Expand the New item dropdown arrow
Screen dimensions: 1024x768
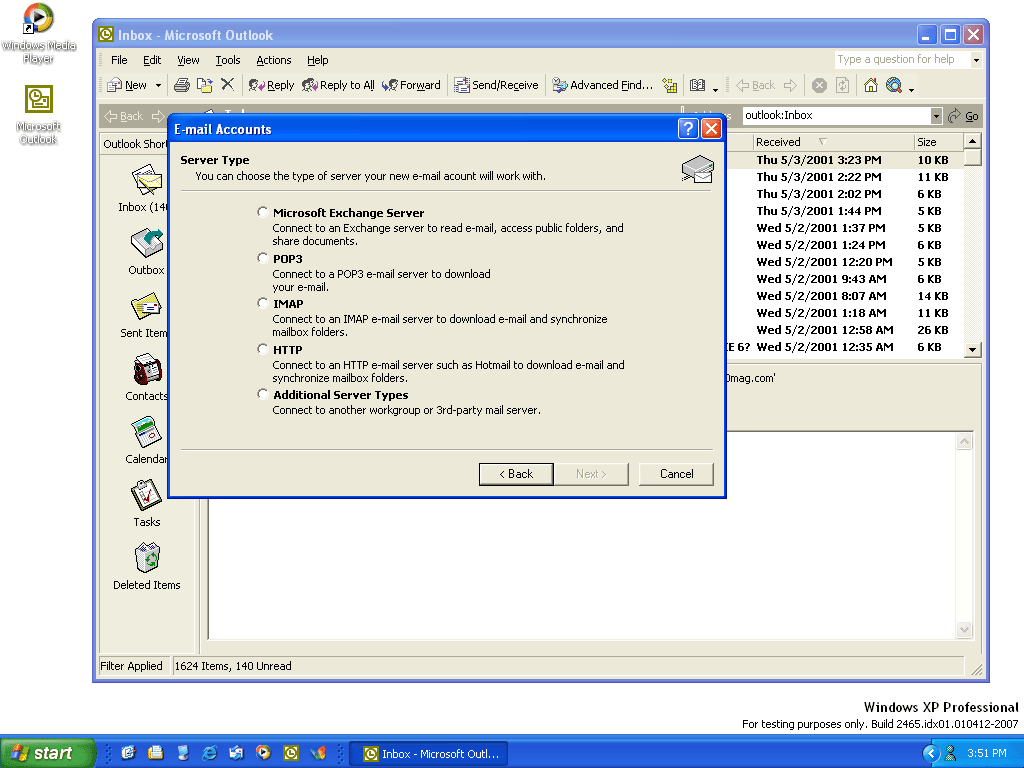(158, 85)
